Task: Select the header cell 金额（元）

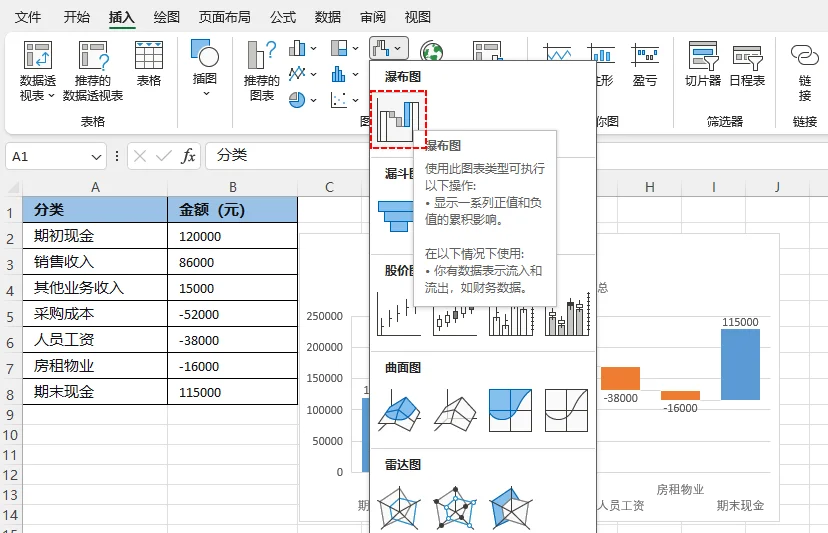Action: pos(232,210)
